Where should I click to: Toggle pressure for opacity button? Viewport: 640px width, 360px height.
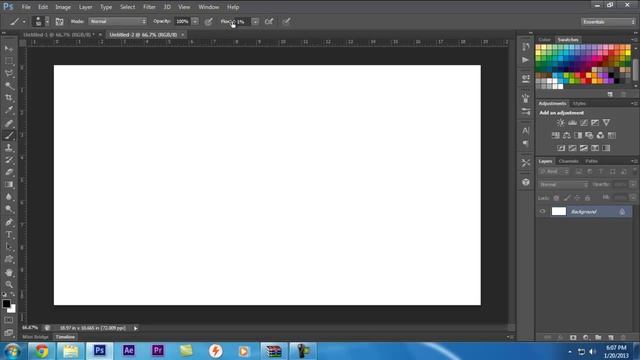[209, 22]
